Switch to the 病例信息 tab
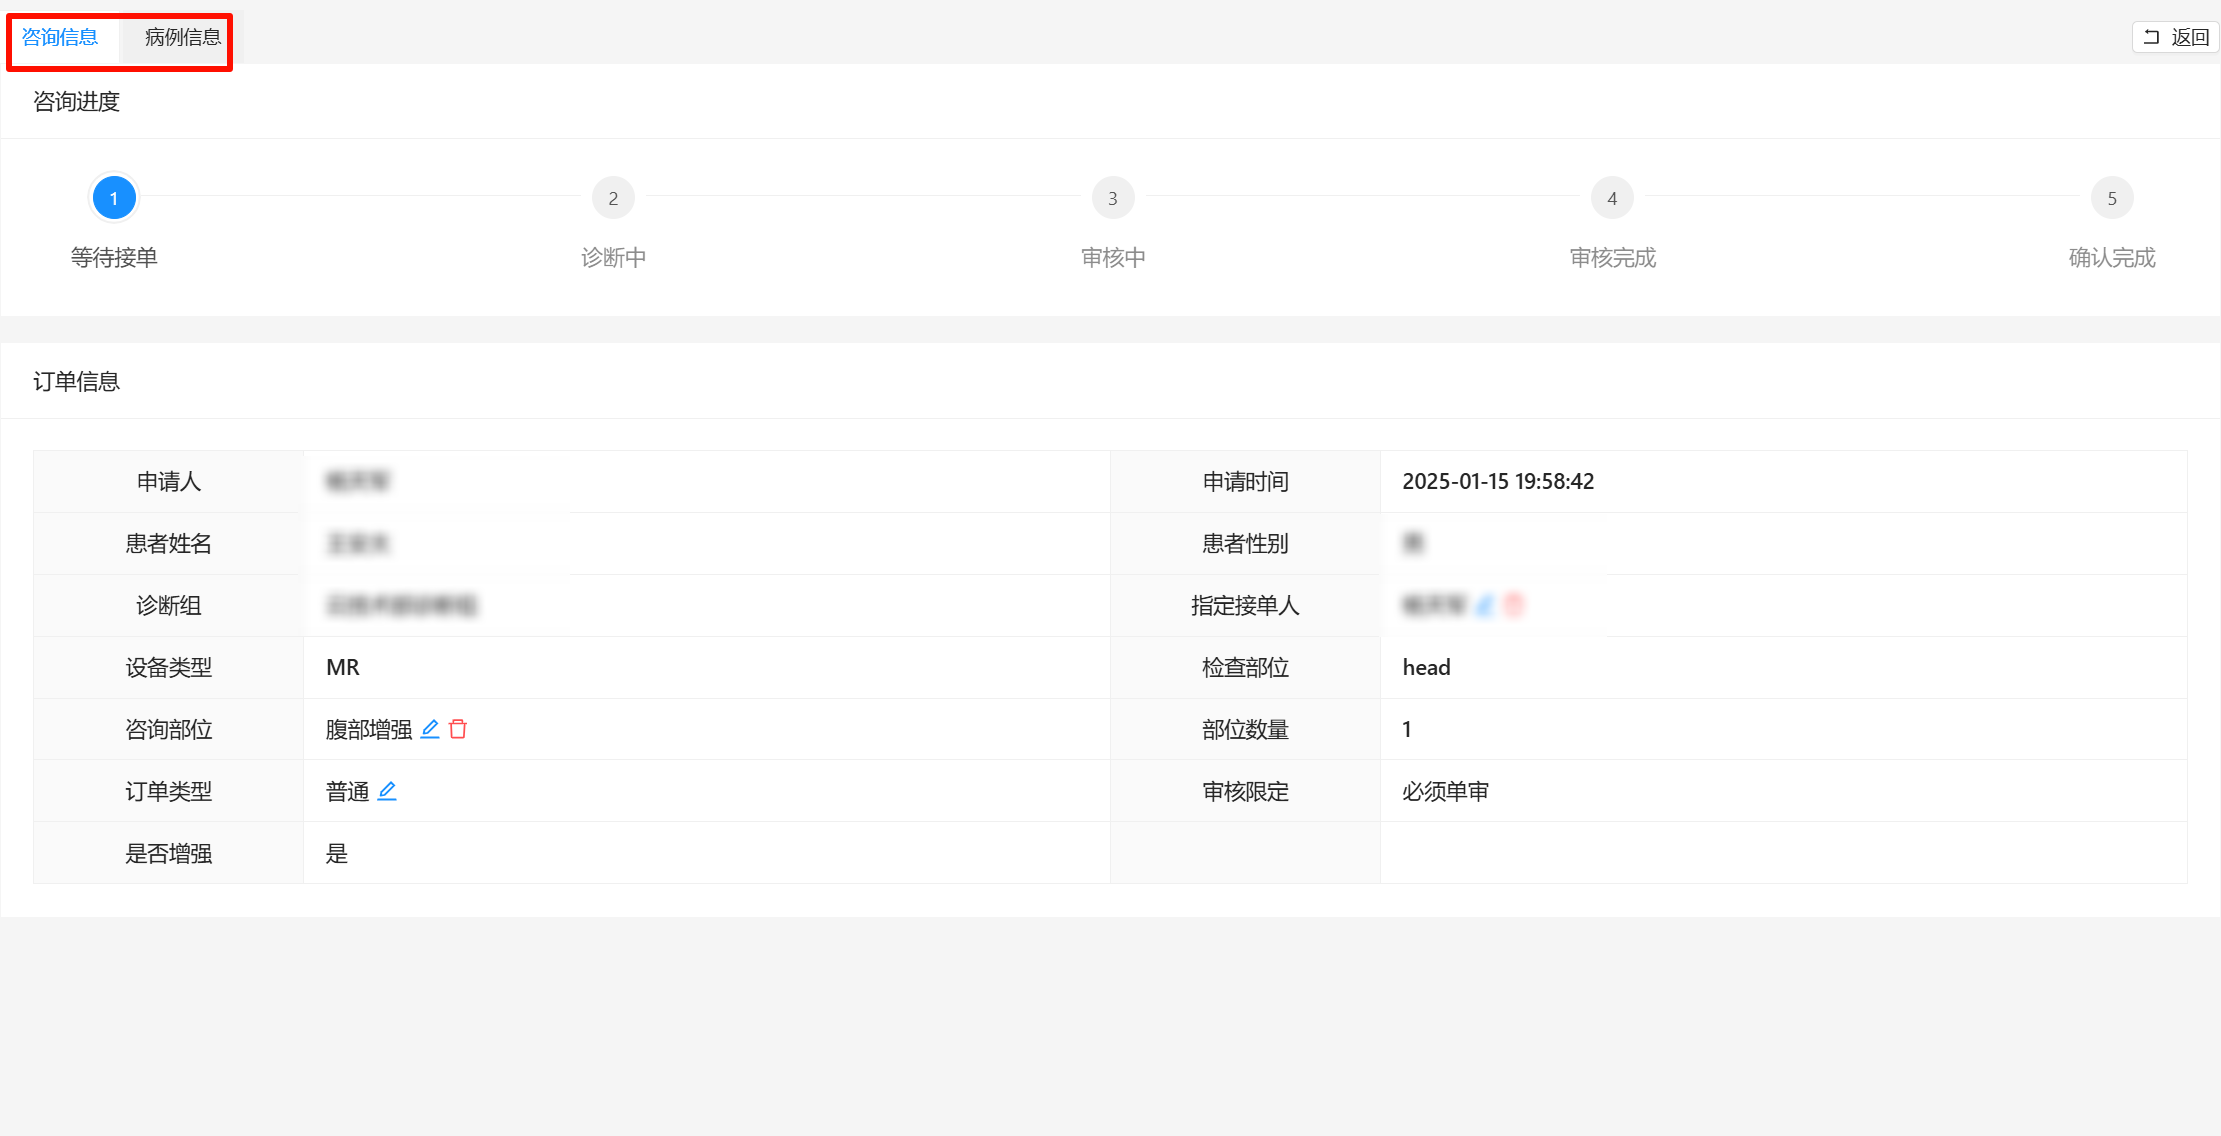This screenshot has height=1136, width=2221. [x=182, y=37]
